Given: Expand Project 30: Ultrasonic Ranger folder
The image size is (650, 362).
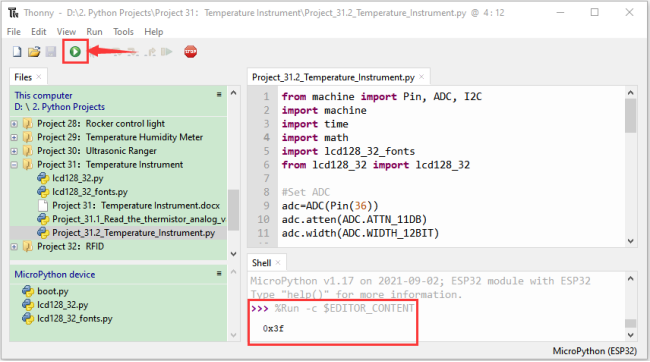Looking at the screenshot, I should click(14, 151).
